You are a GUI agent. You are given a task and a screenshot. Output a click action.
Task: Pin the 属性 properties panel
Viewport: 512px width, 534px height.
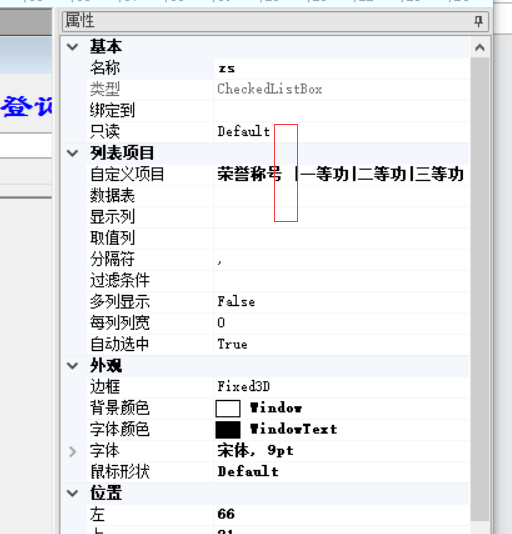point(478,21)
